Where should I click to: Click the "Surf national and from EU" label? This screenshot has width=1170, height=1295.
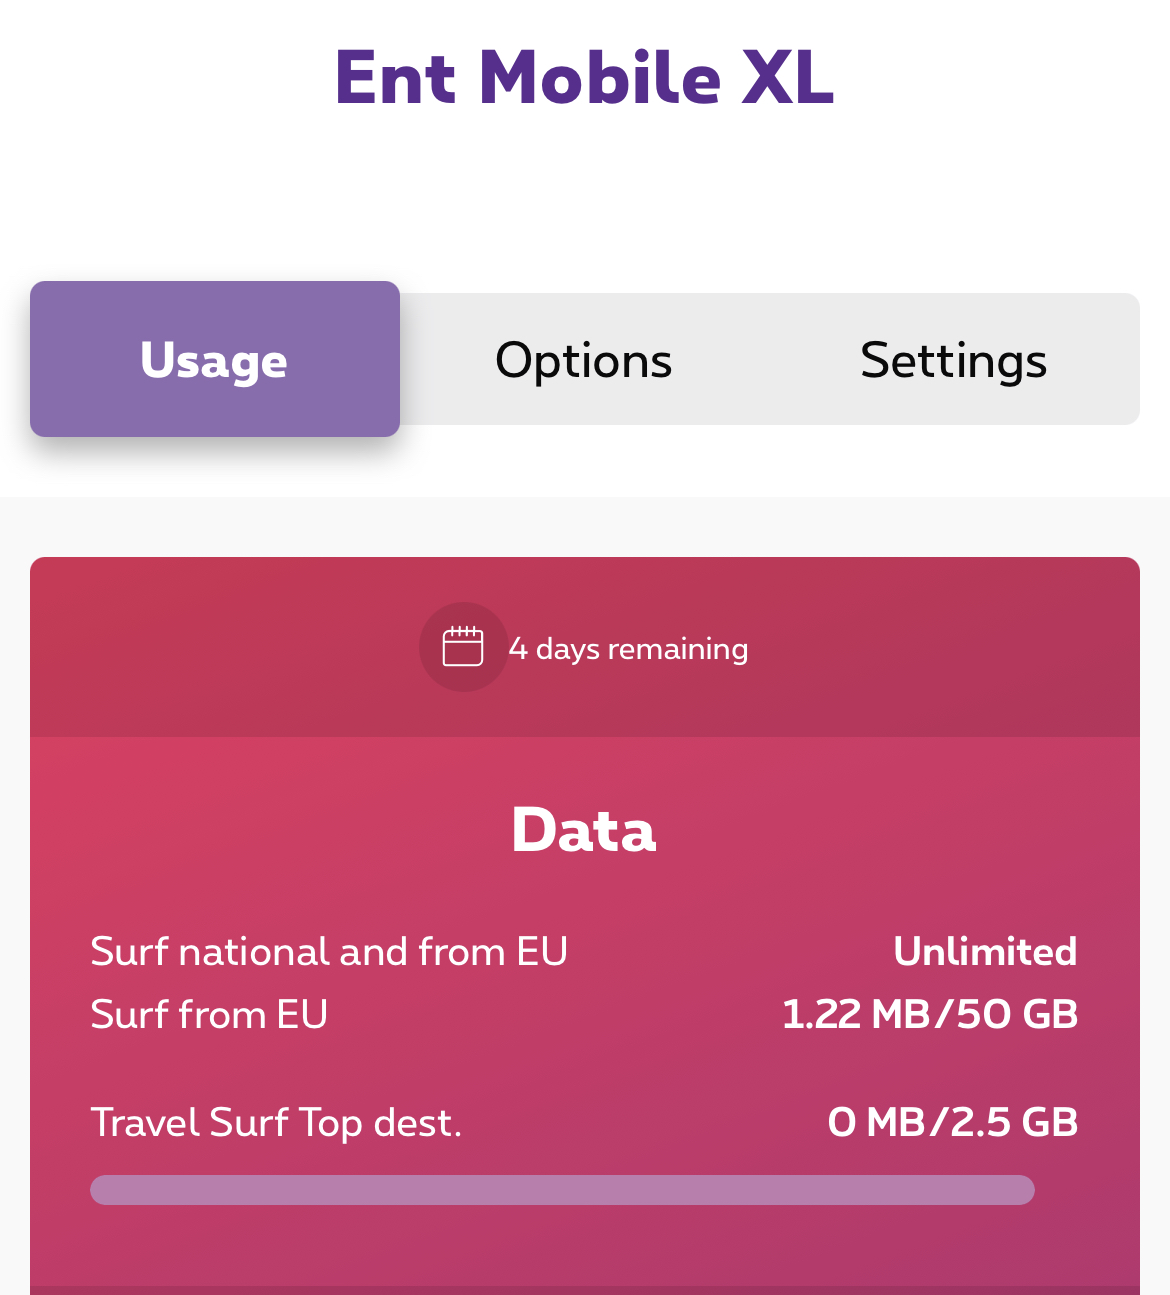tap(329, 952)
